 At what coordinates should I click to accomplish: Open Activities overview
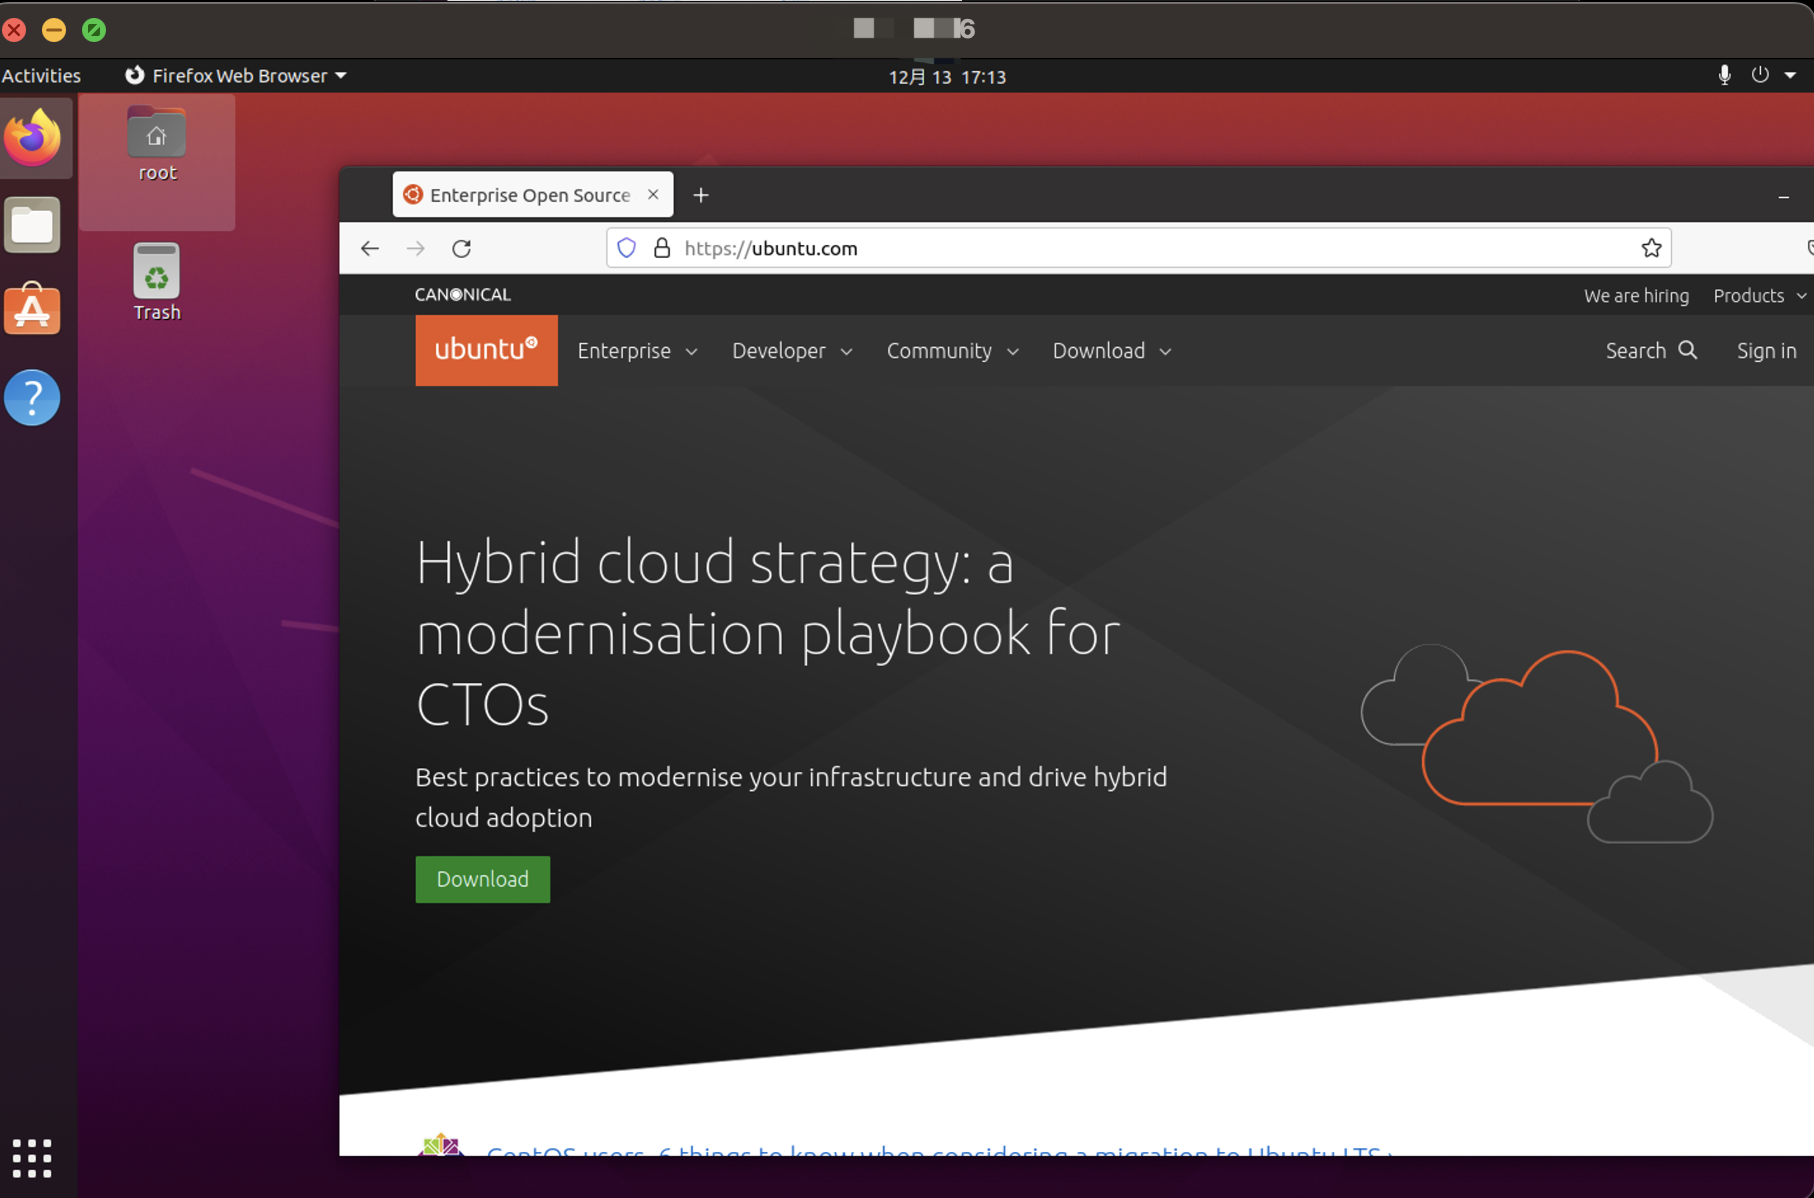[41, 76]
